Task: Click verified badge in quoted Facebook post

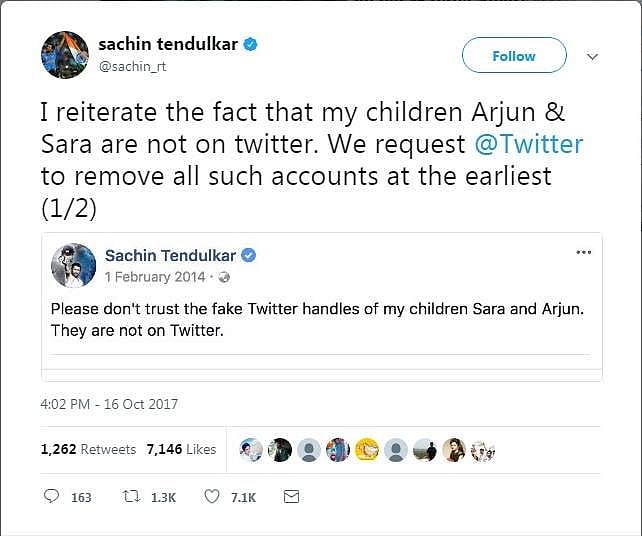Action: tap(249, 256)
